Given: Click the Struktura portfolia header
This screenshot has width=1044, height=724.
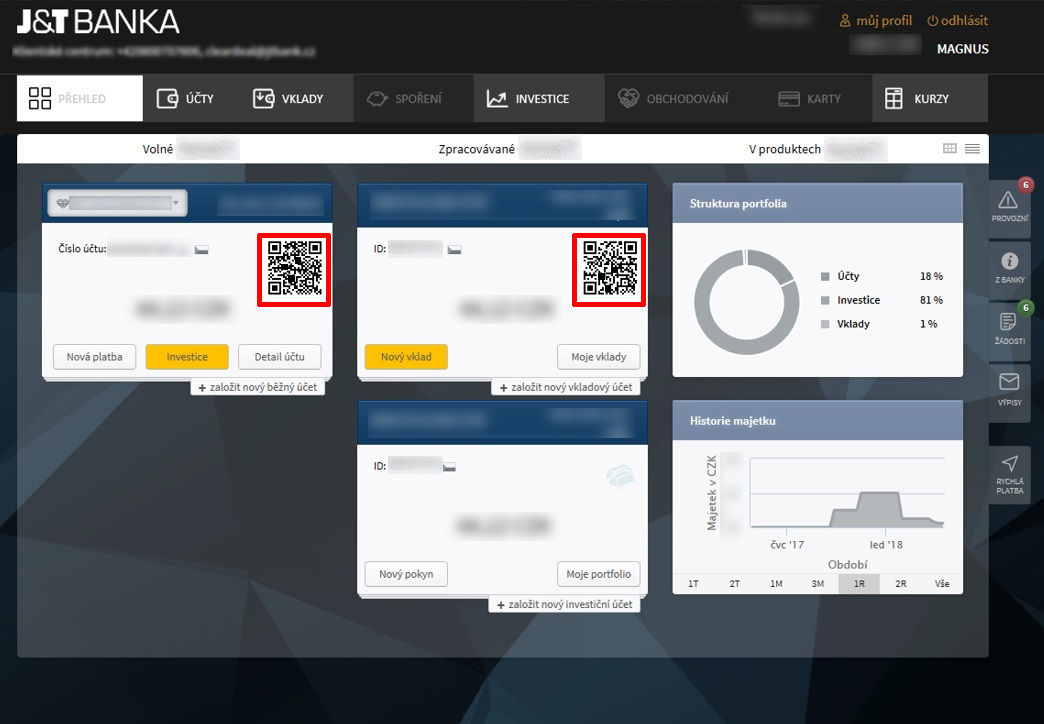Looking at the screenshot, I should pos(818,203).
